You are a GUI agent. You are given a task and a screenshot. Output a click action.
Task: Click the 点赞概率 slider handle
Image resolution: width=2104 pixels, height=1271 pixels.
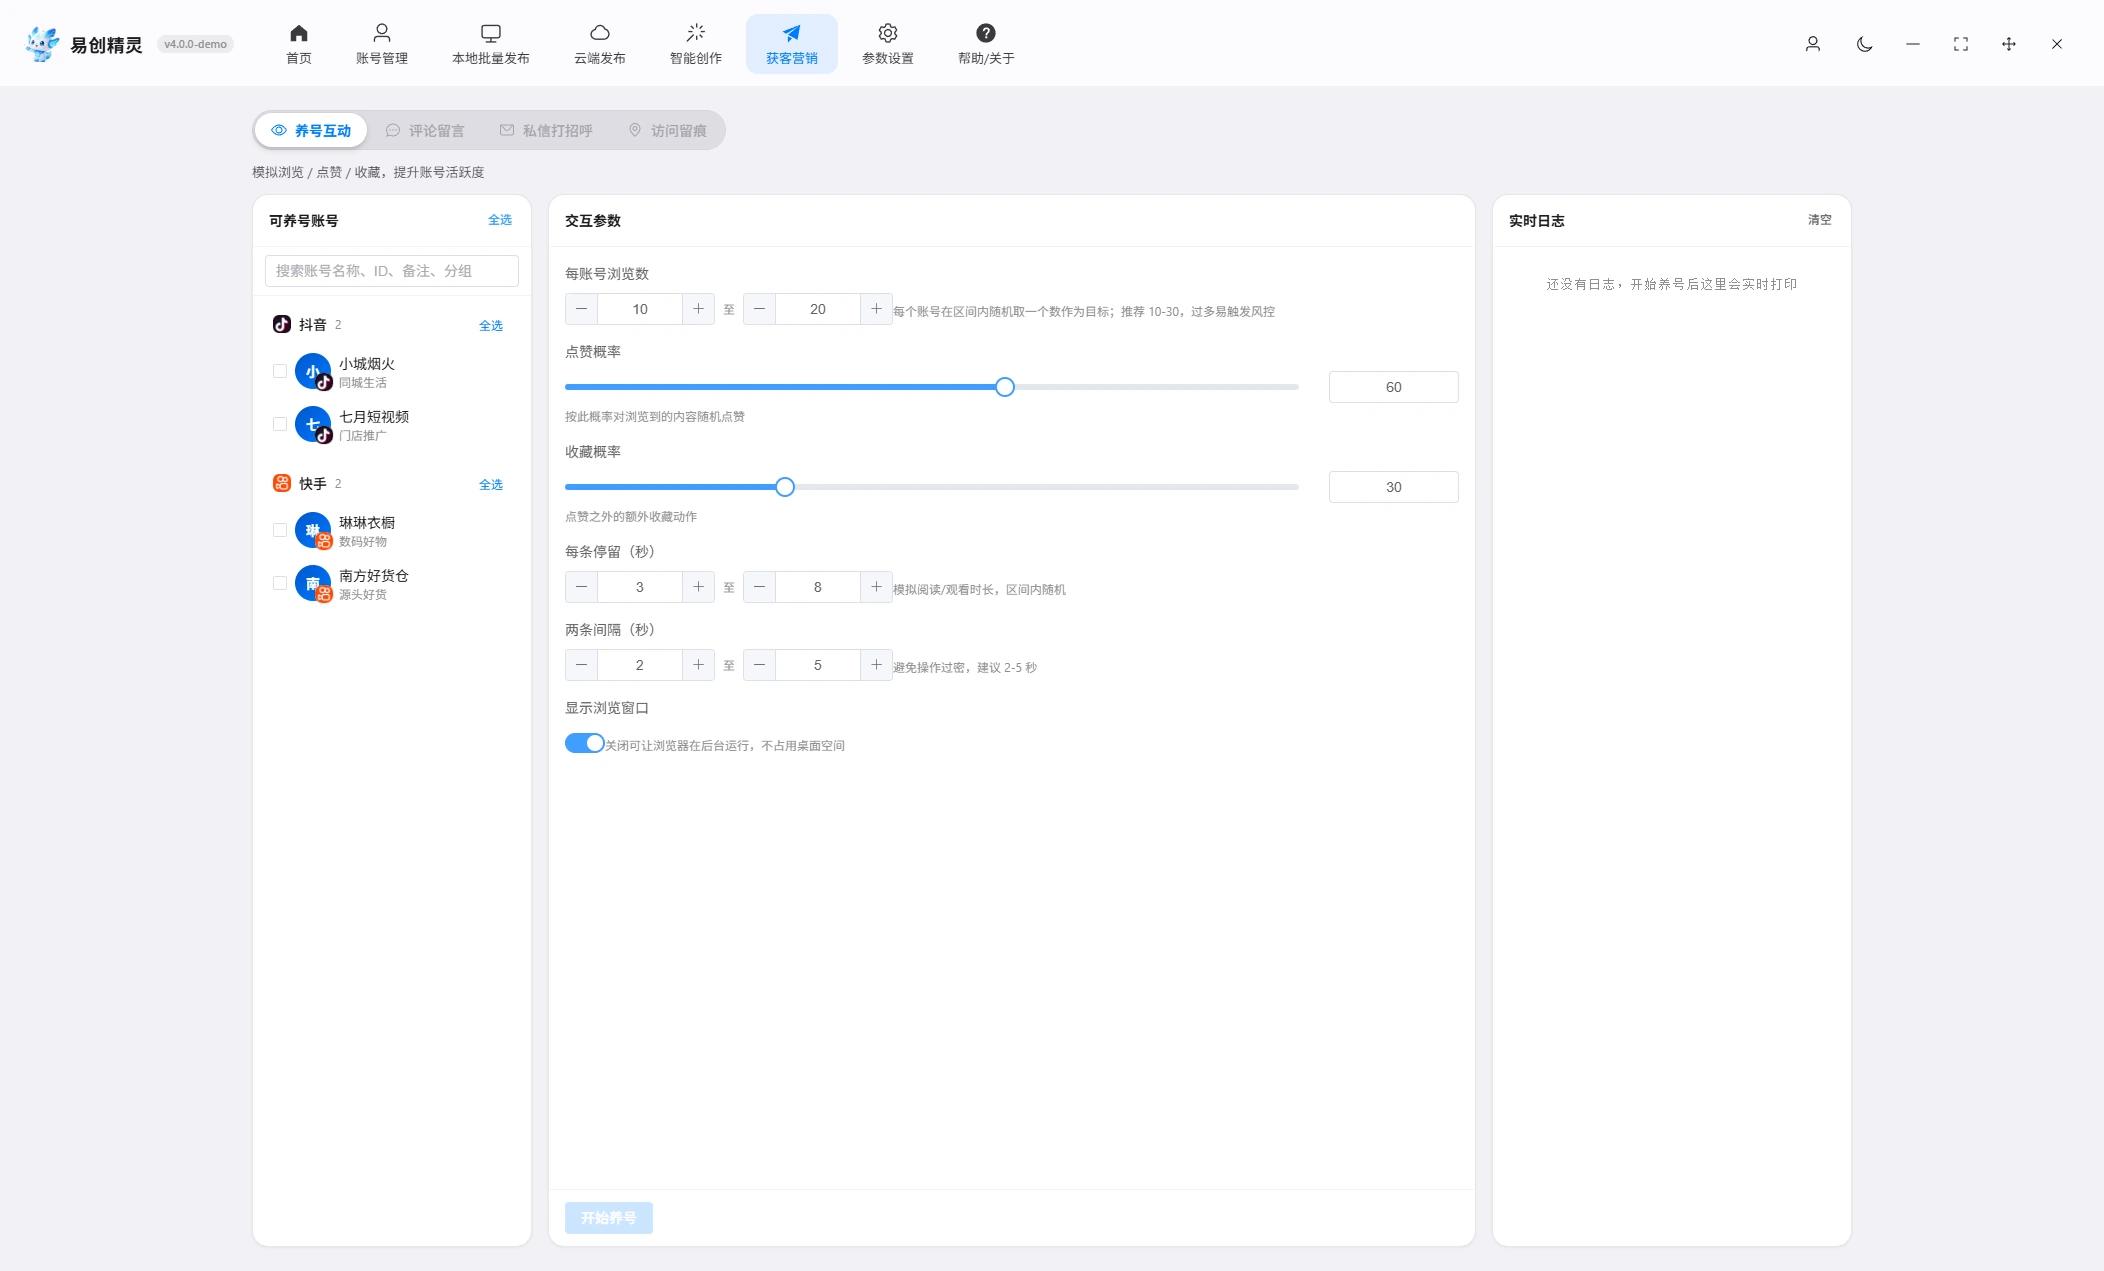coord(1005,387)
